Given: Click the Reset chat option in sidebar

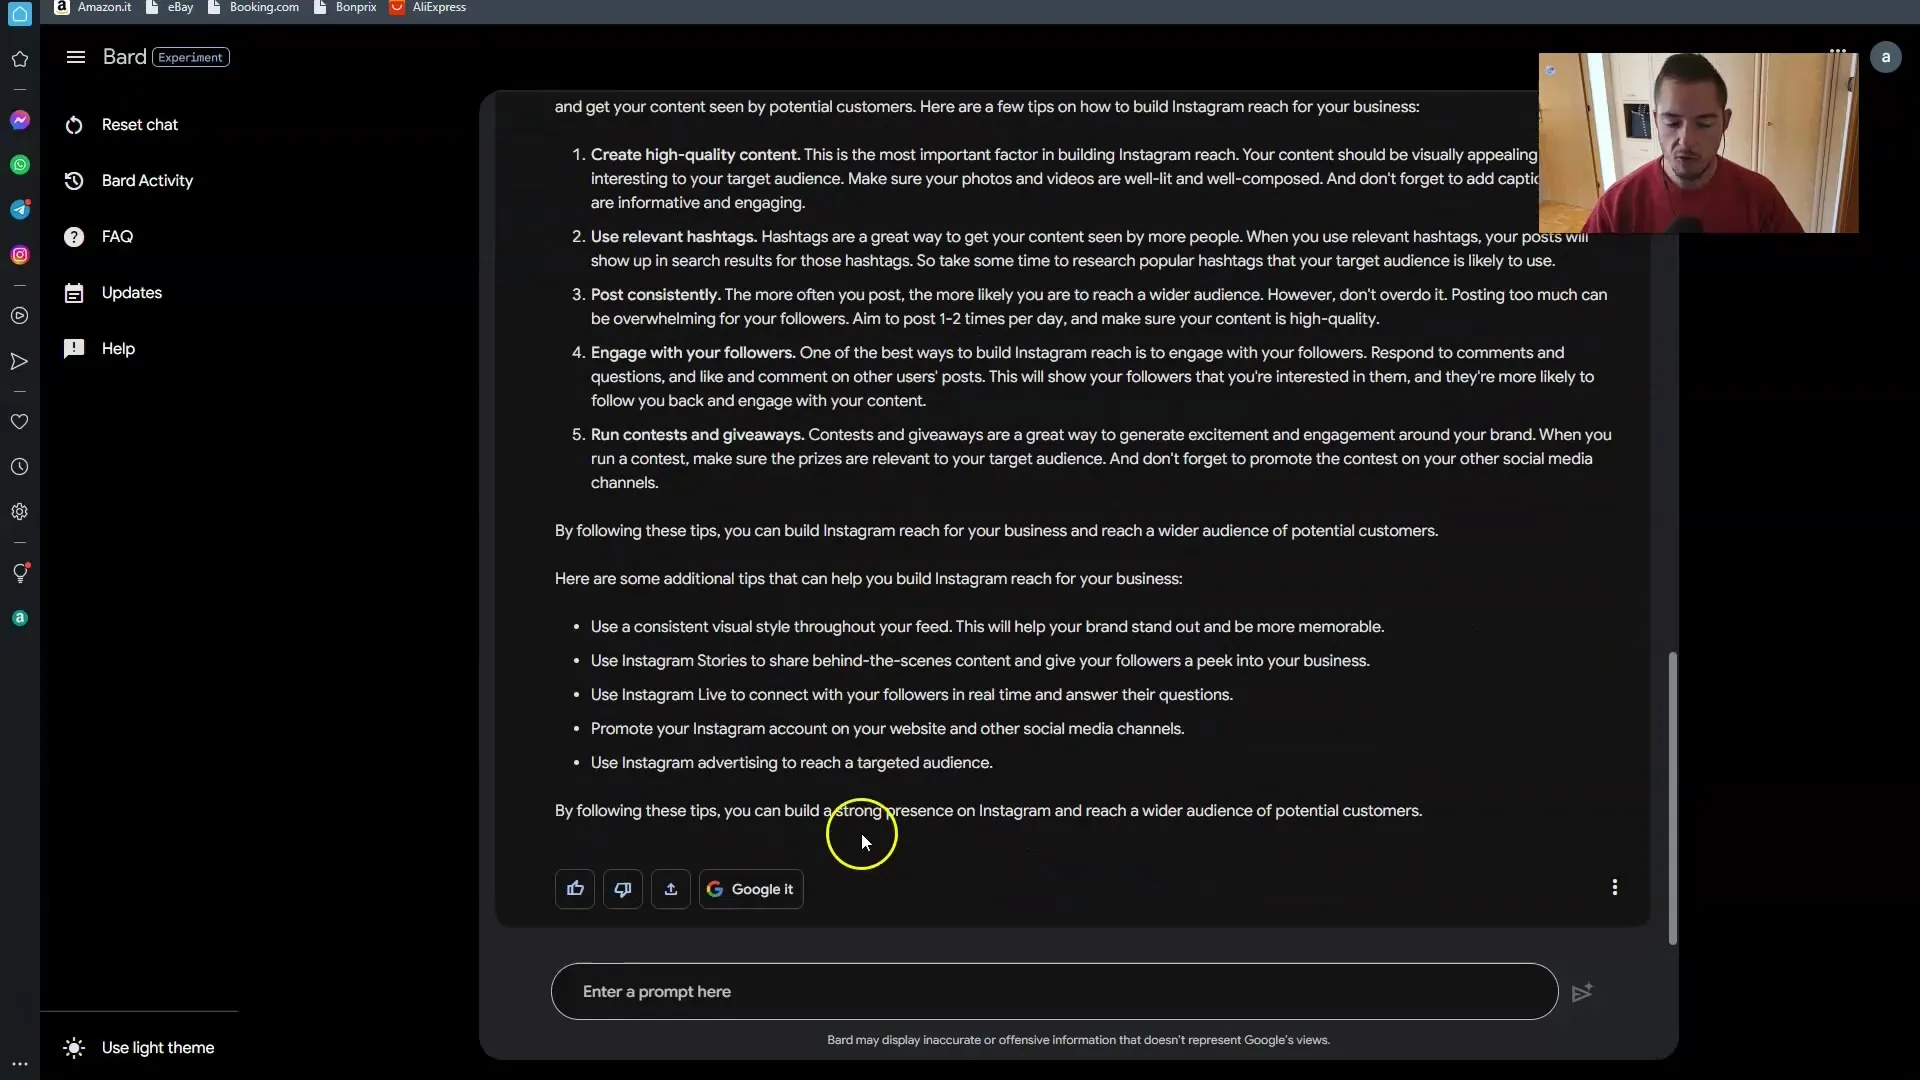Looking at the screenshot, I should pyautogui.click(x=140, y=123).
